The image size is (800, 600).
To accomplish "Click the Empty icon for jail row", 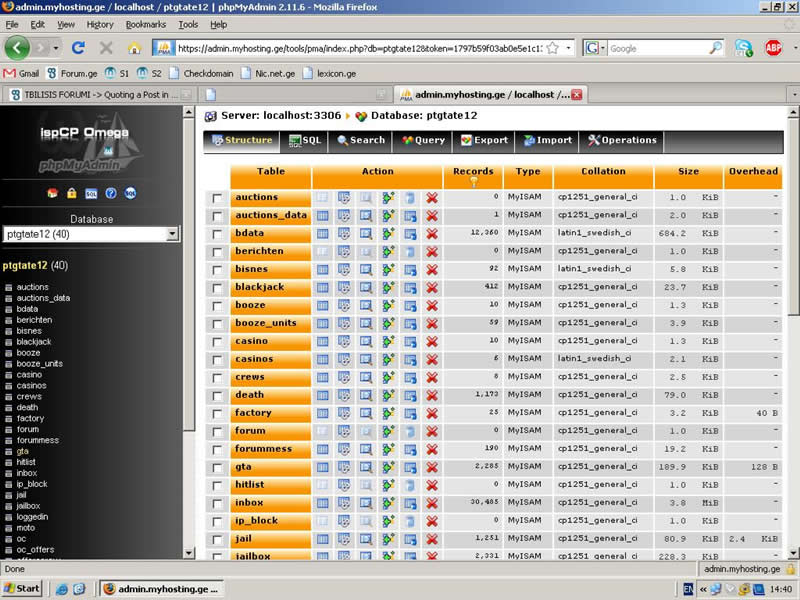I will point(410,539).
